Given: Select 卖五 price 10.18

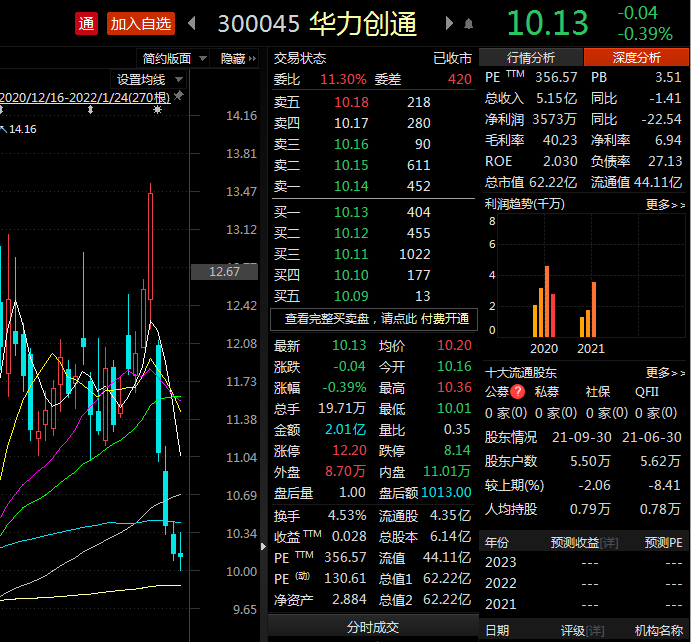Looking at the screenshot, I should point(351,102).
